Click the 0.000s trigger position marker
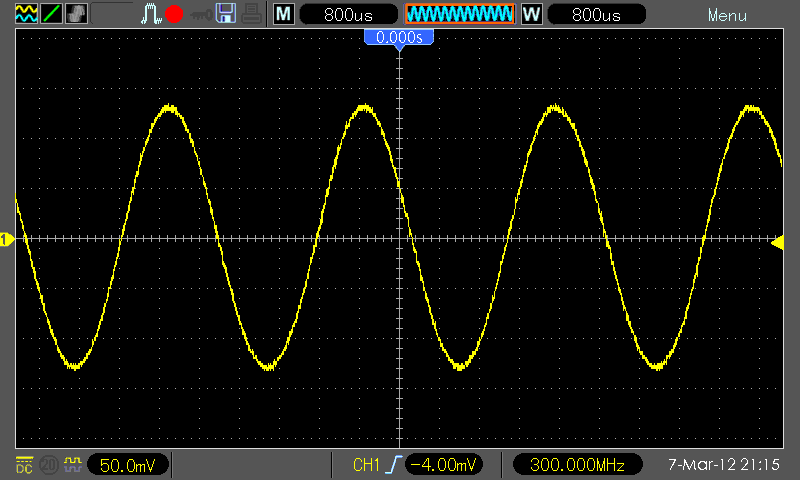800x480 pixels. (399, 38)
